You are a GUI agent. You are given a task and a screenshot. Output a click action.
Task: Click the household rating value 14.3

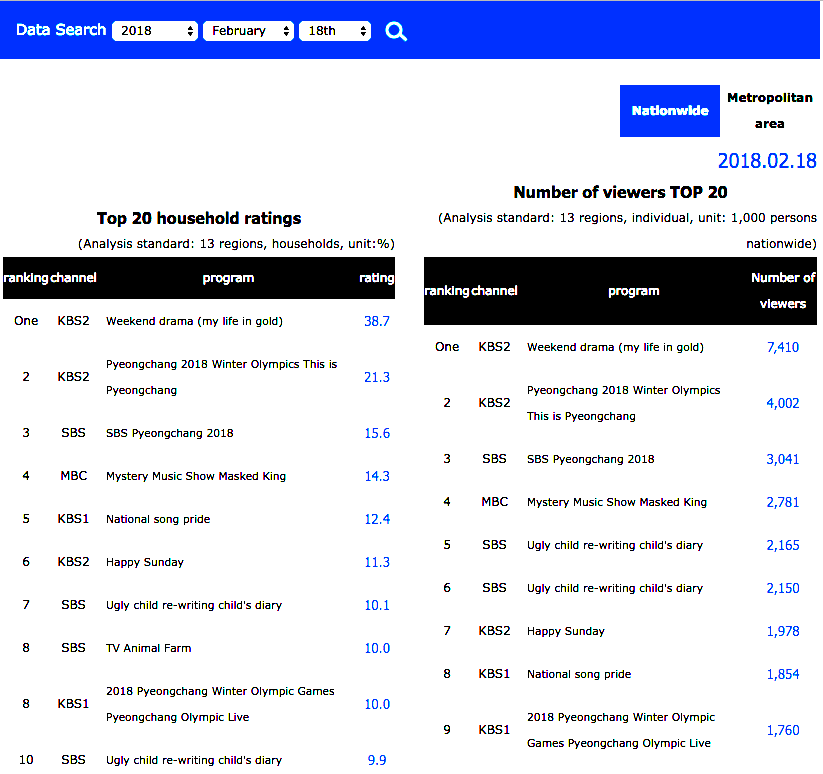(377, 476)
